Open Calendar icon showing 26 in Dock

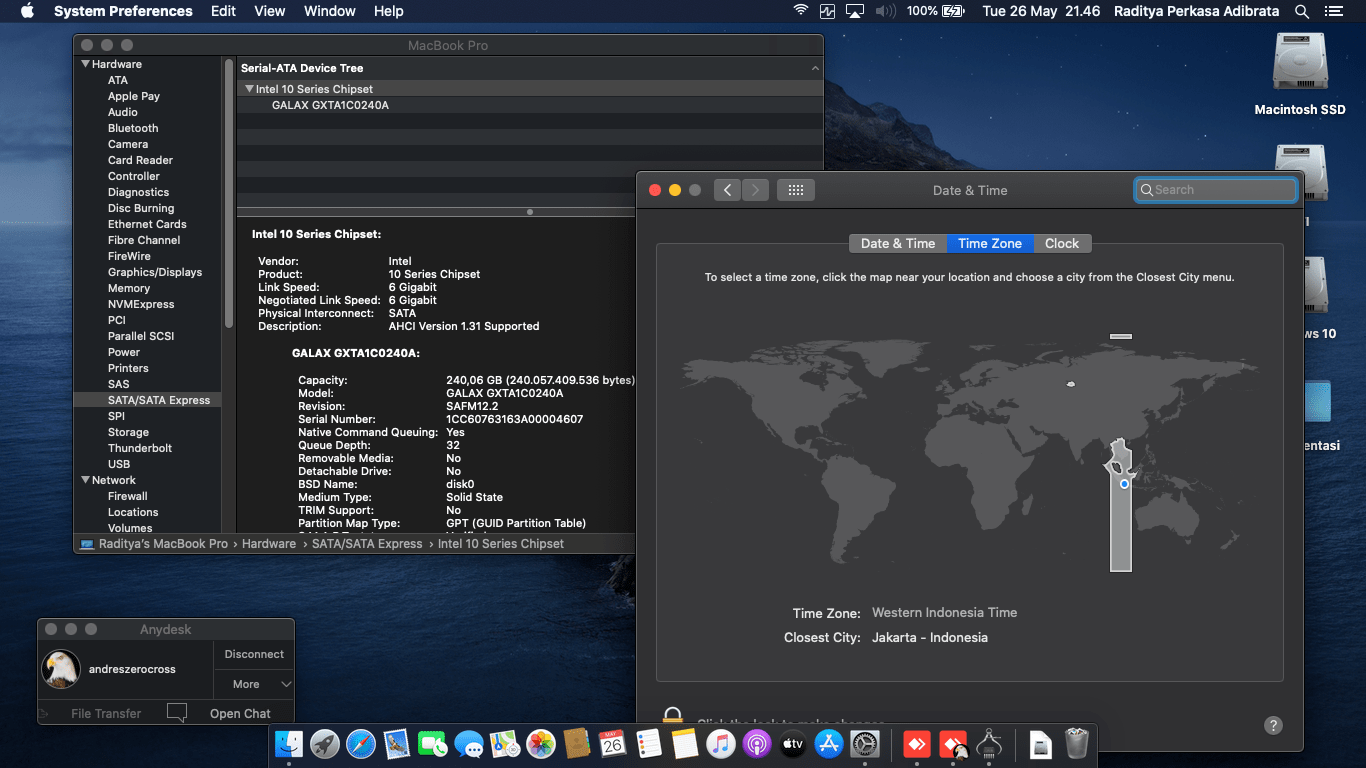click(x=613, y=744)
